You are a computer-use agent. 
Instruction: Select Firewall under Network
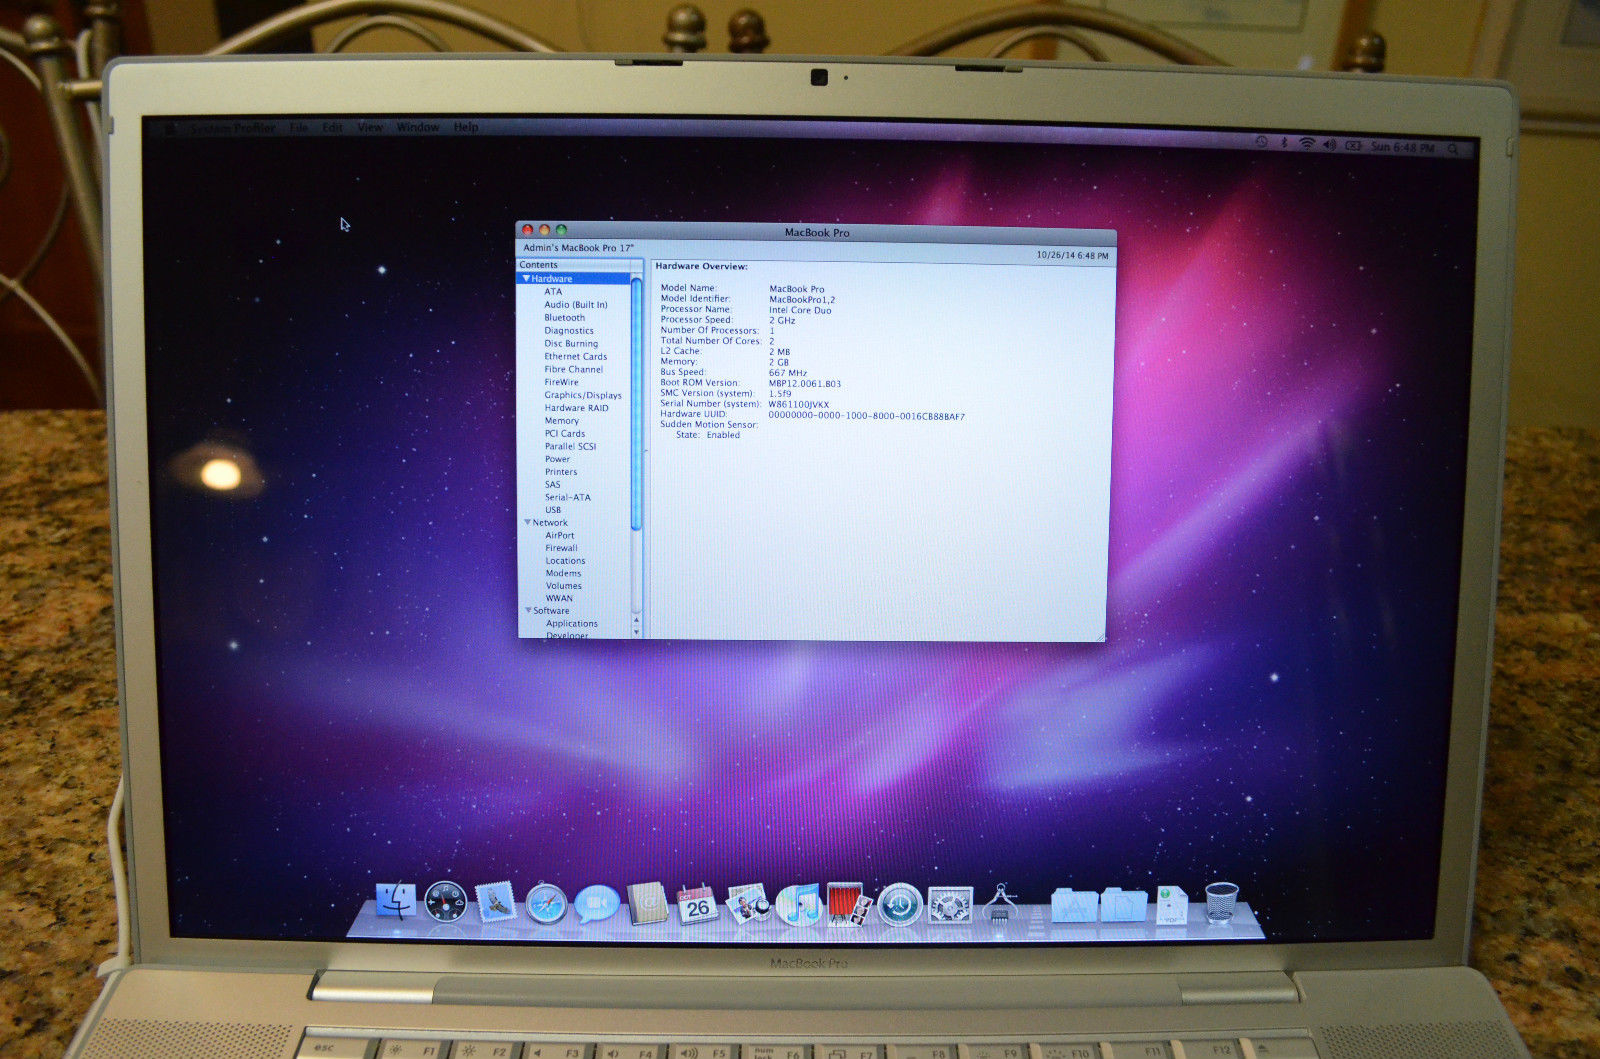click(561, 548)
